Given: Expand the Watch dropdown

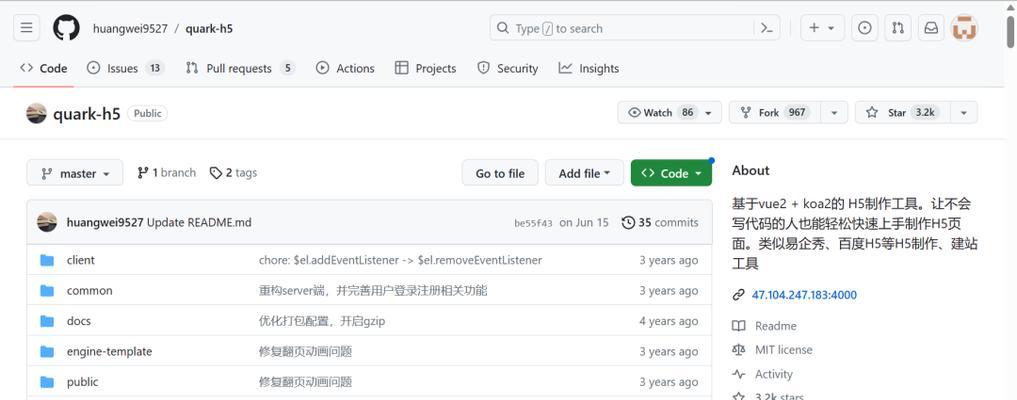Looking at the screenshot, I should pyautogui.click(x=669, y=113).
